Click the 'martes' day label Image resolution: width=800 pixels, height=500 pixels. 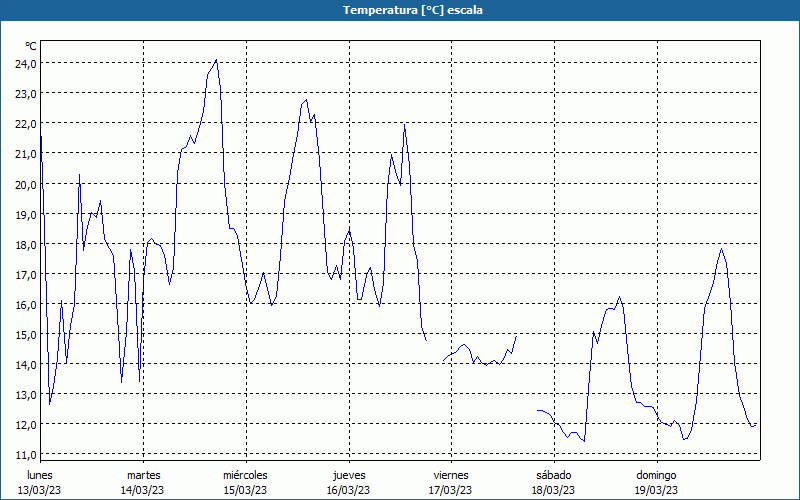pos(144,476)
